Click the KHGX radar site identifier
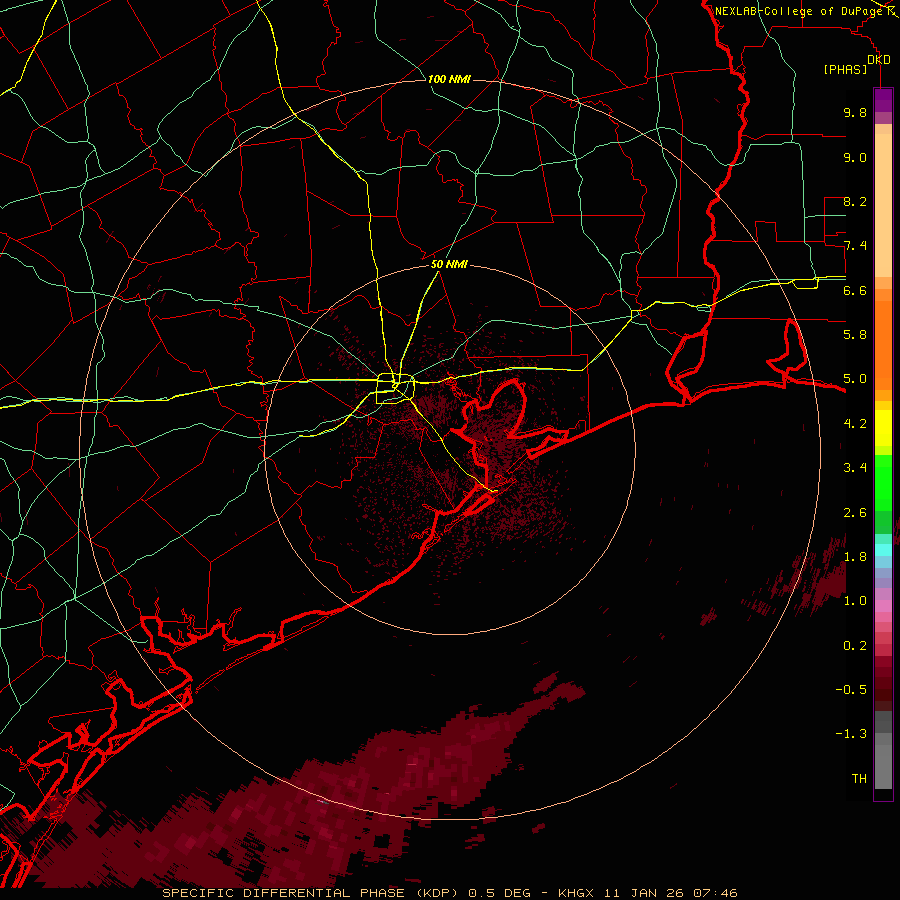 click(578, 893)
